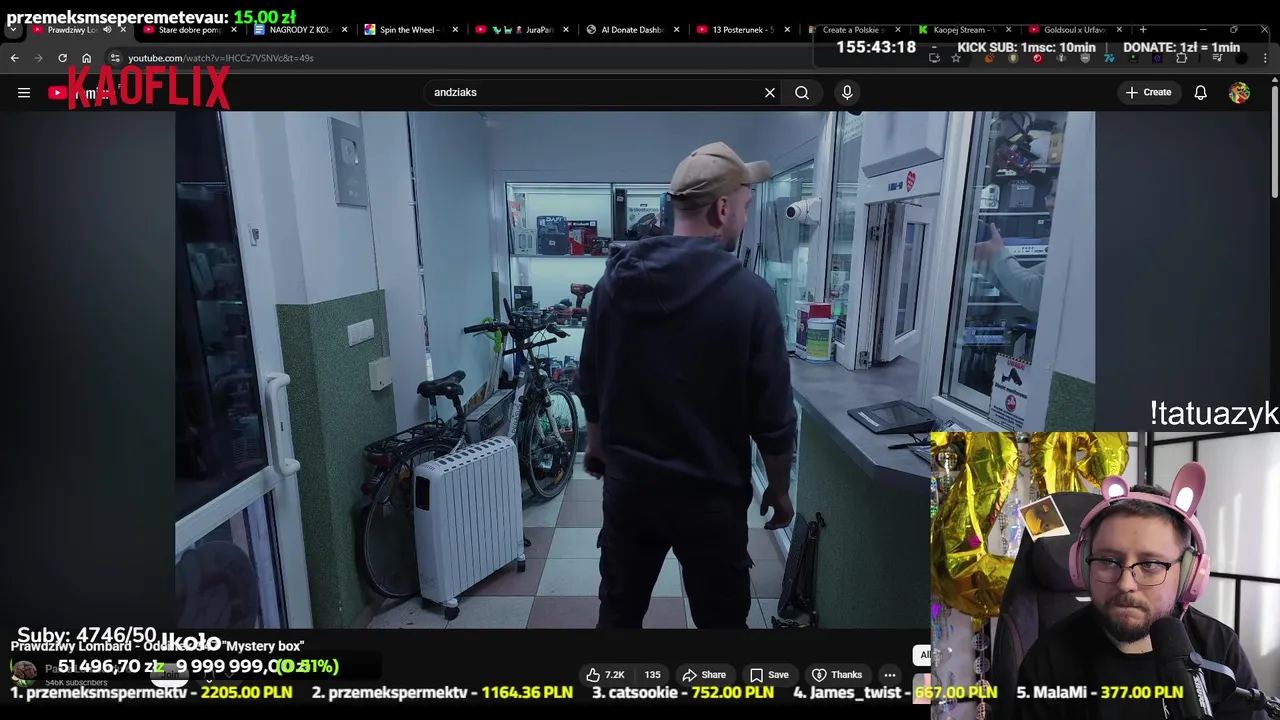Click the magnifier search button
Screen dimensions: 1280x720
[802, 92]
